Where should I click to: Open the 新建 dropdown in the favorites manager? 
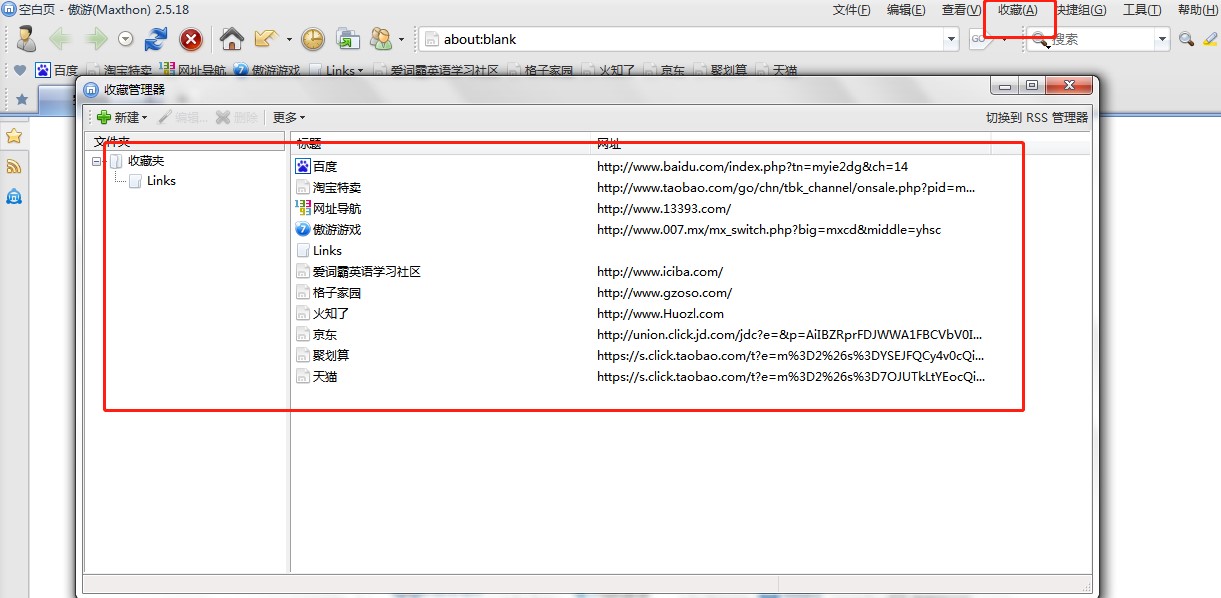coord(120,117)
